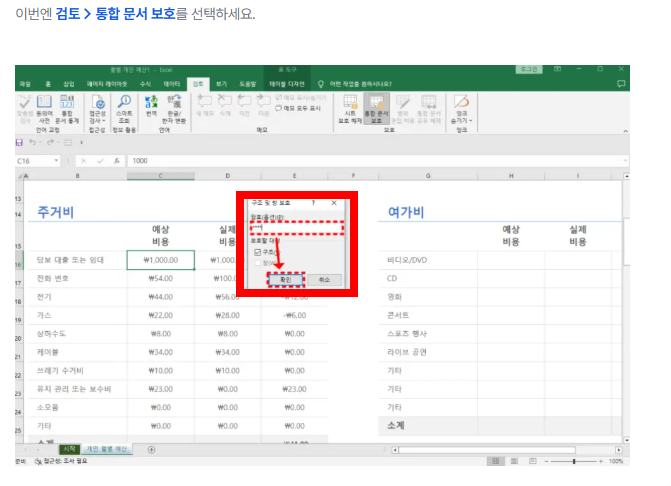Screen dimensions: 671x486
Task: Click Unprotect Sheet (시트 보호 해제)
Action: [x=350, y=109]
